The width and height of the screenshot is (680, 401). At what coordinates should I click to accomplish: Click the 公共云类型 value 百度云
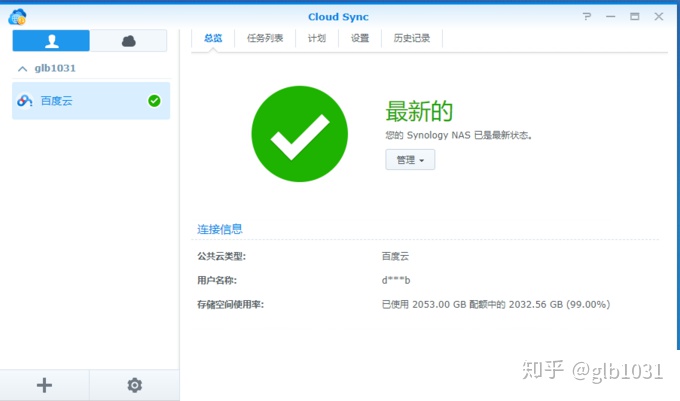(395, 256)
